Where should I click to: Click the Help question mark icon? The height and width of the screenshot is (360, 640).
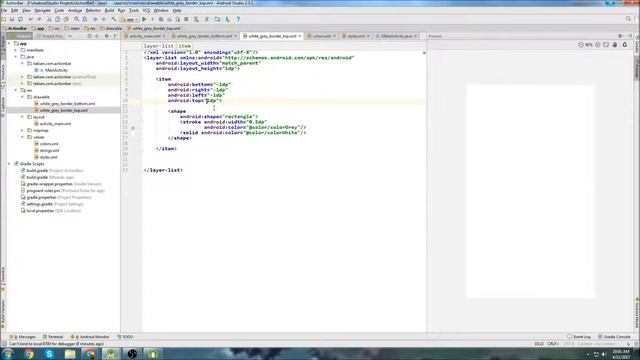(x=238, y=19)
